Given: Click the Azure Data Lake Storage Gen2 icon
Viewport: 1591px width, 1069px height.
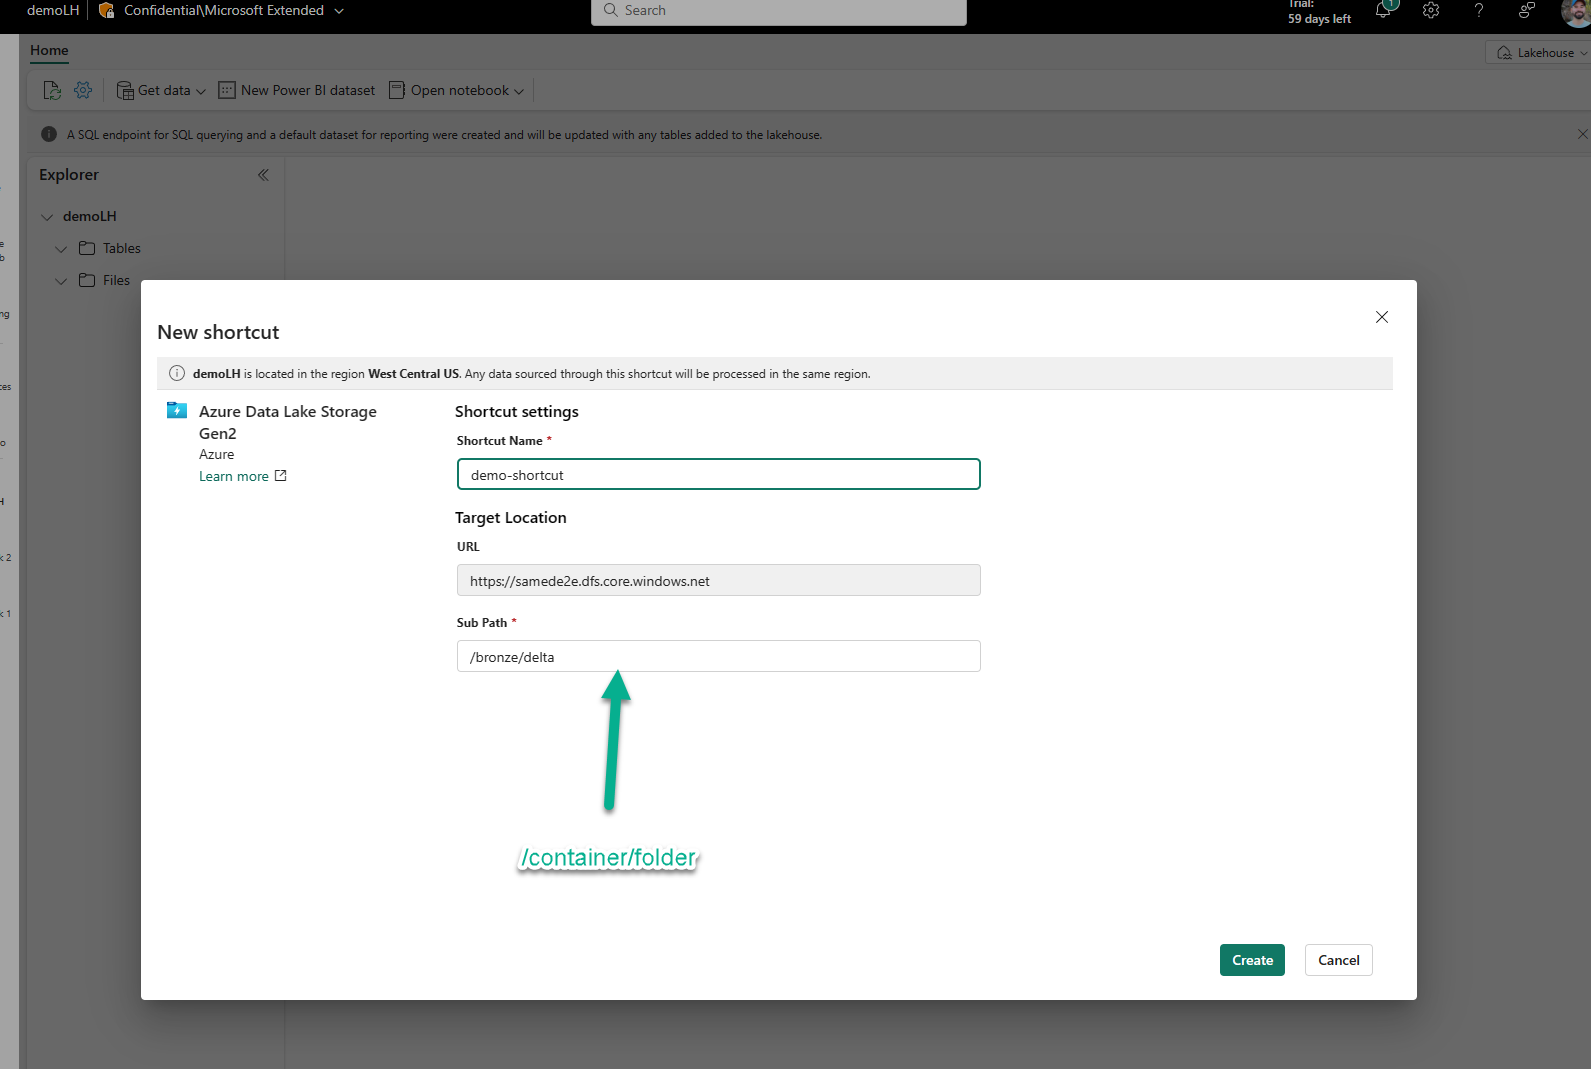Looking at the screenshot, I should (x=177, y=410).
